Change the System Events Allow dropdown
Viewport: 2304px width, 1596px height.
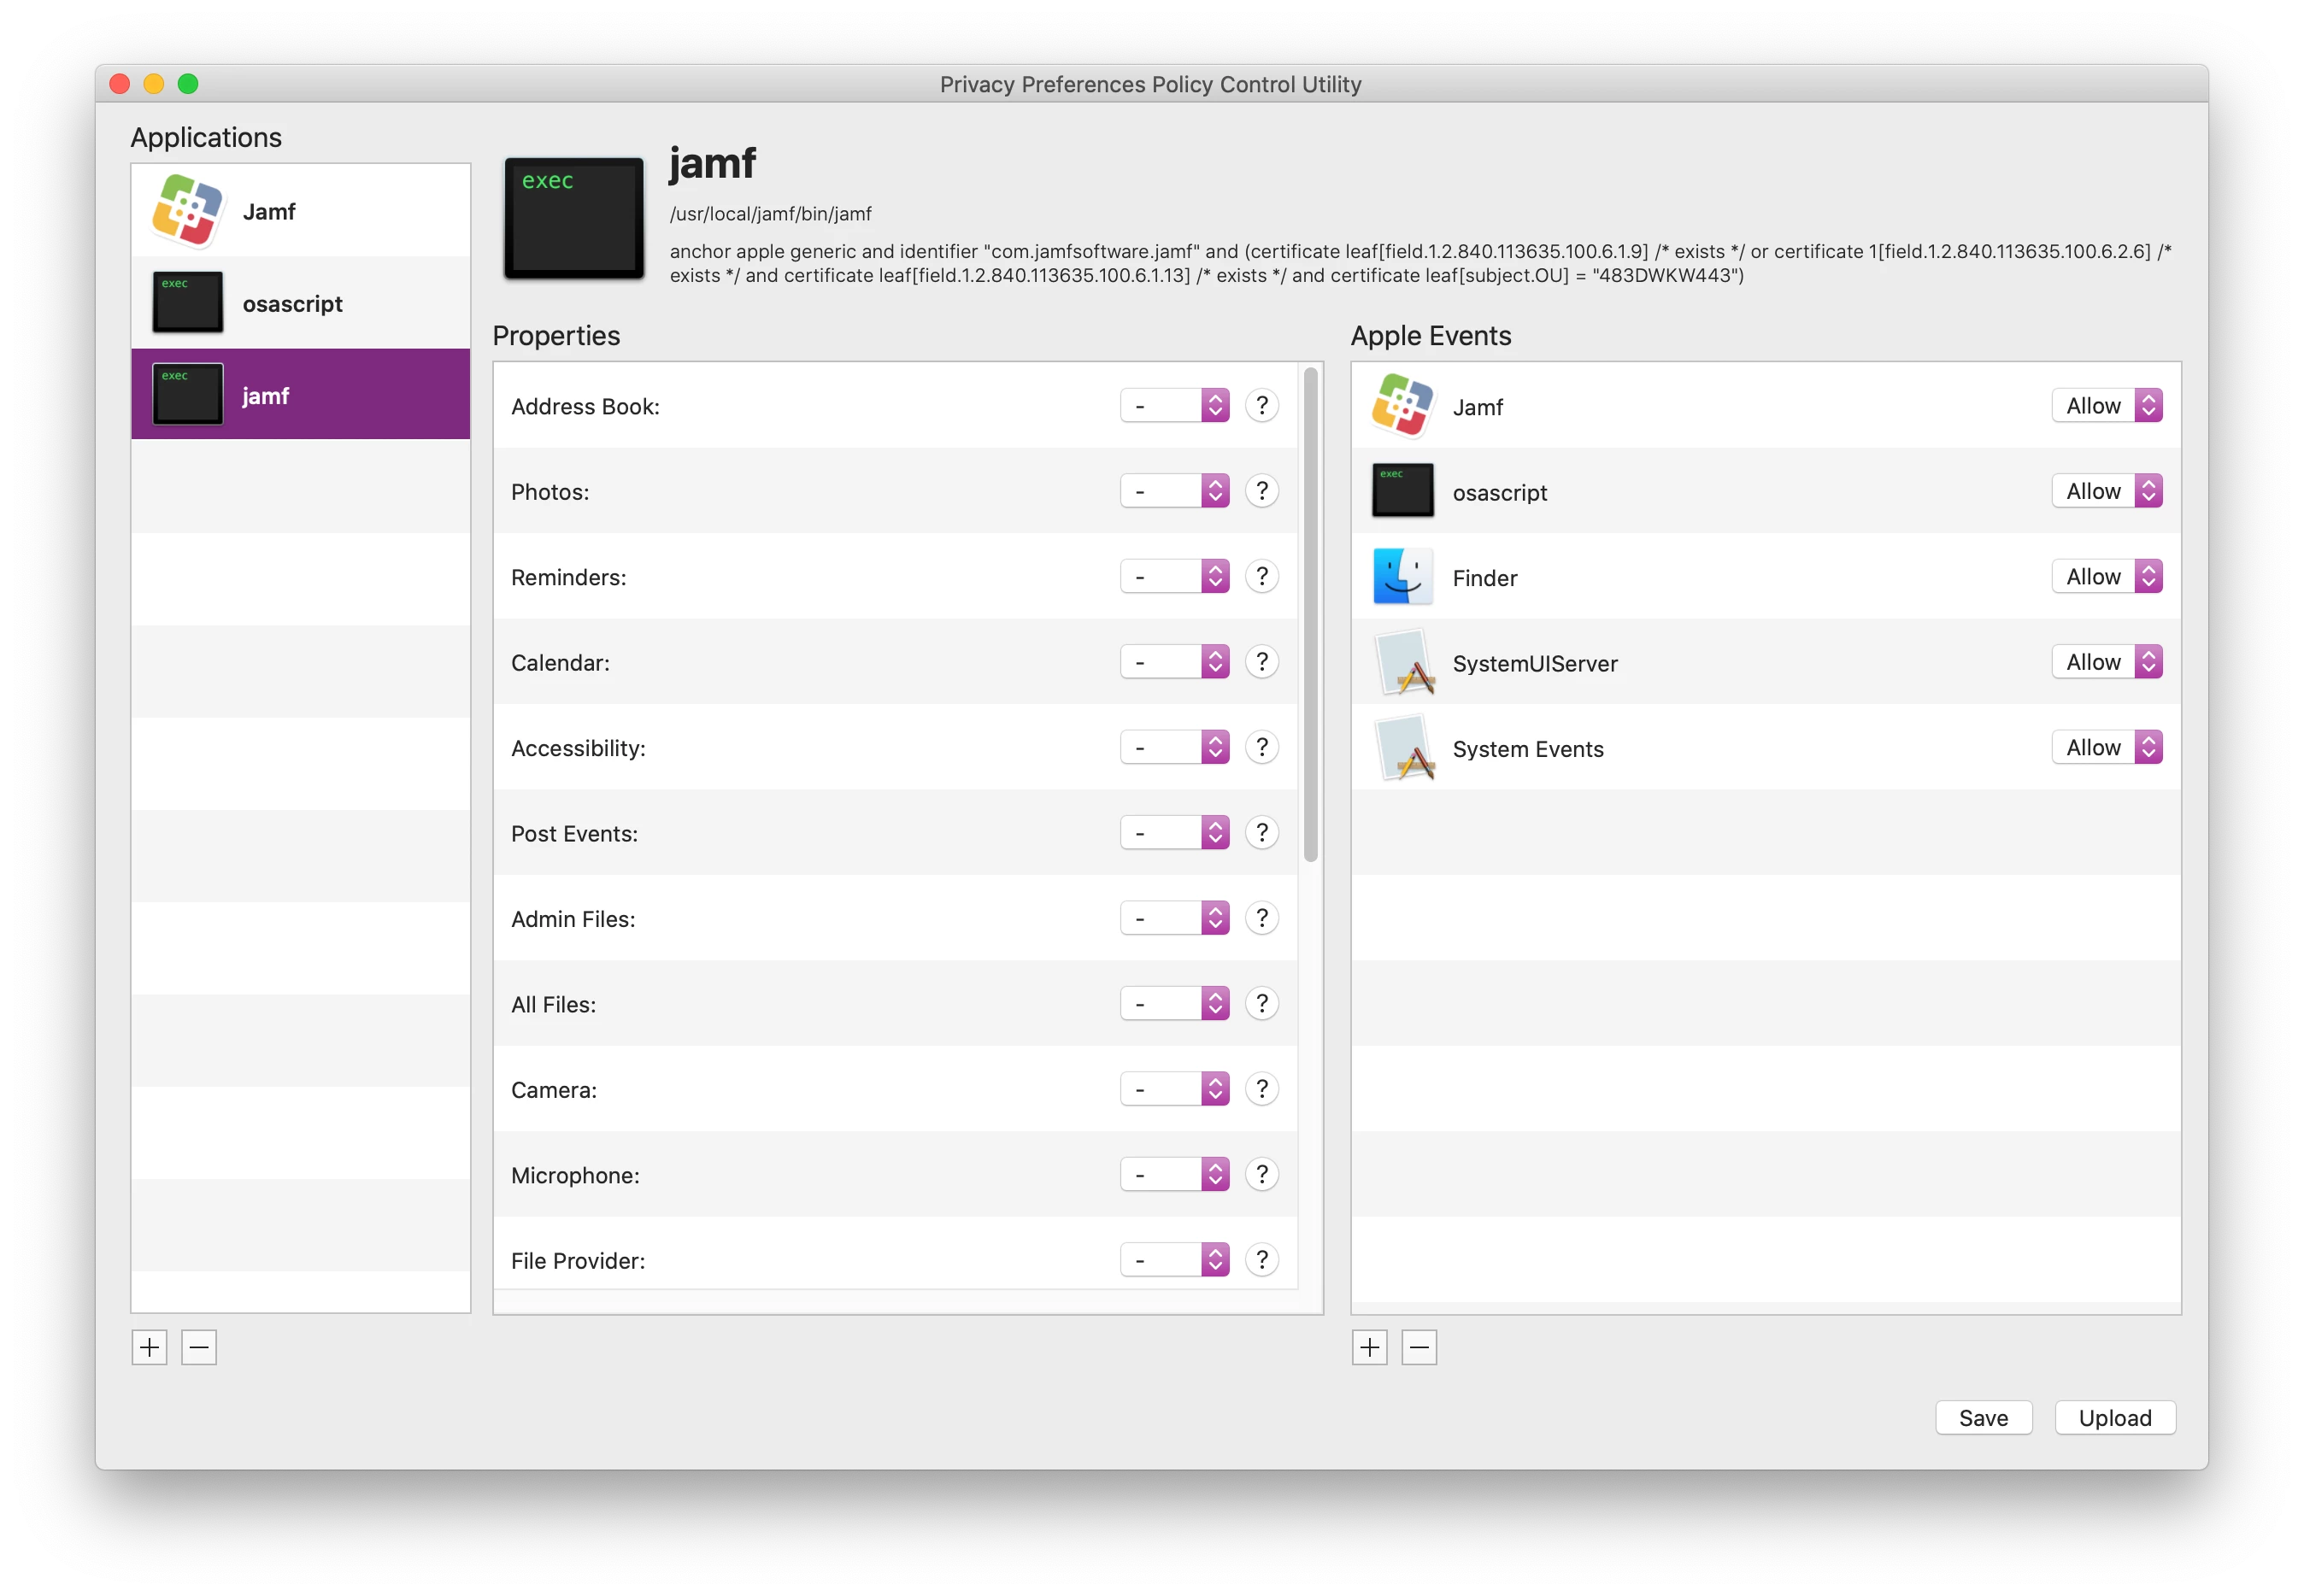[2107, 747]
